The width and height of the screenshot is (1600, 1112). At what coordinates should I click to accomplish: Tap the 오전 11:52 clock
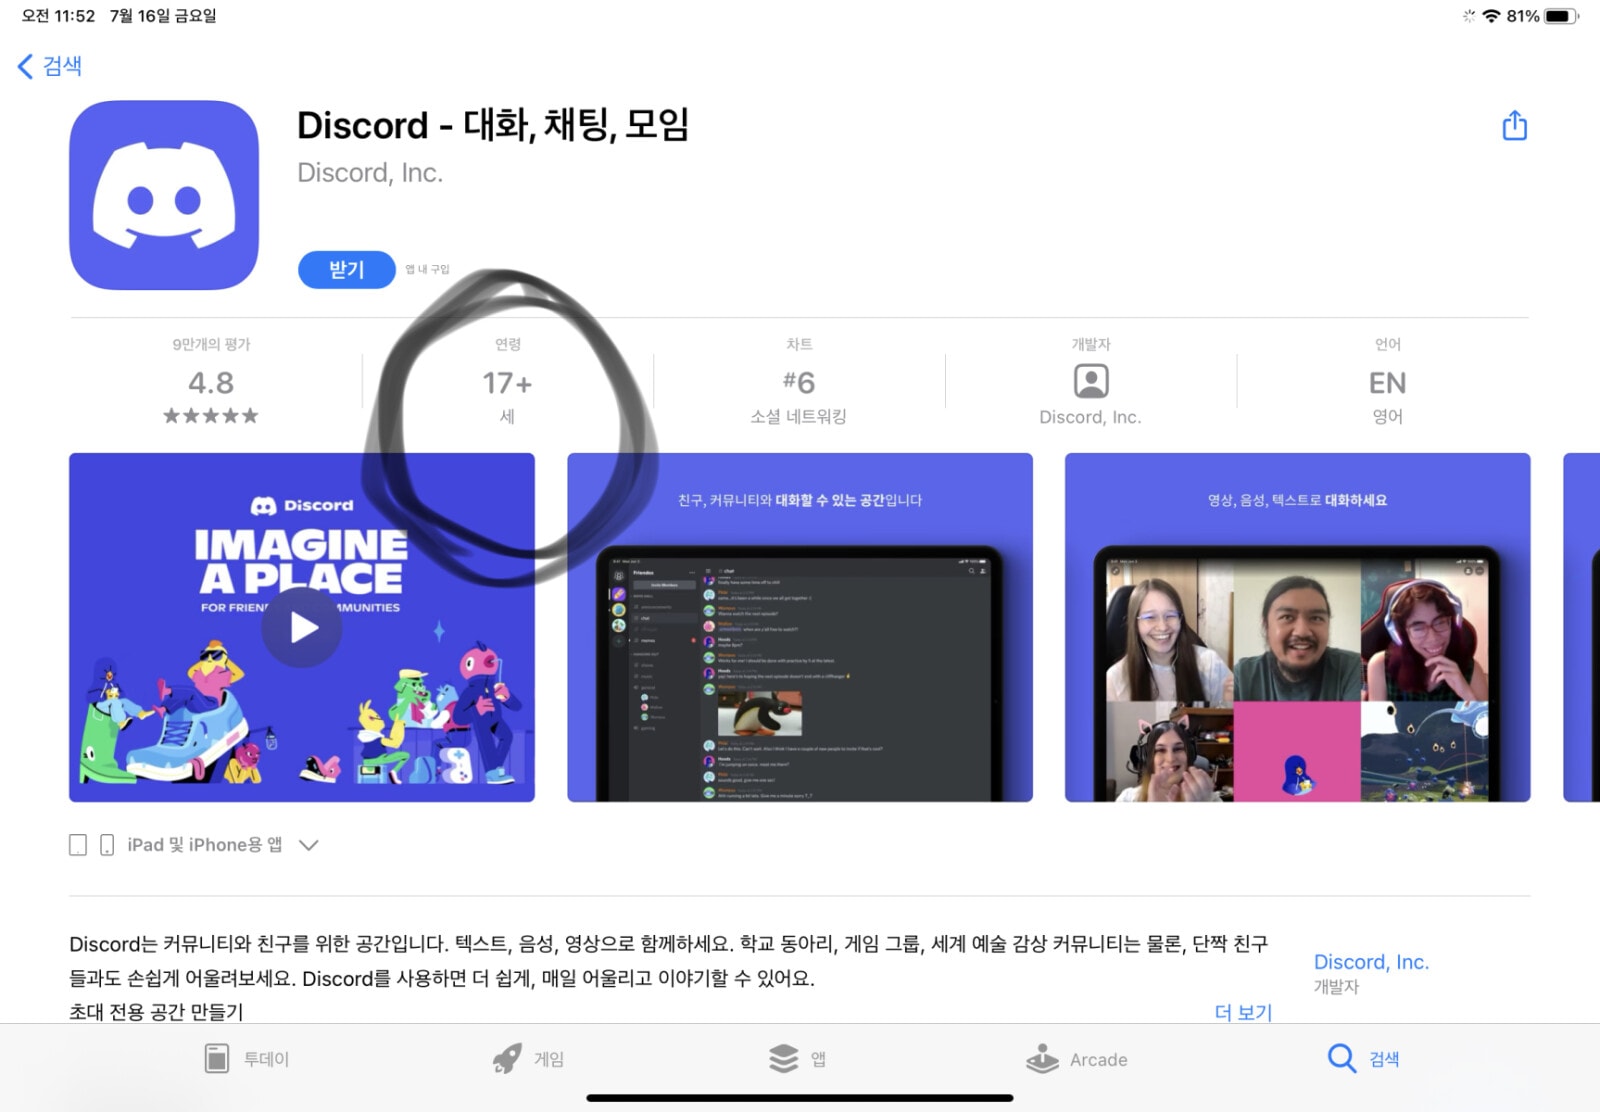tap(58, 16)
